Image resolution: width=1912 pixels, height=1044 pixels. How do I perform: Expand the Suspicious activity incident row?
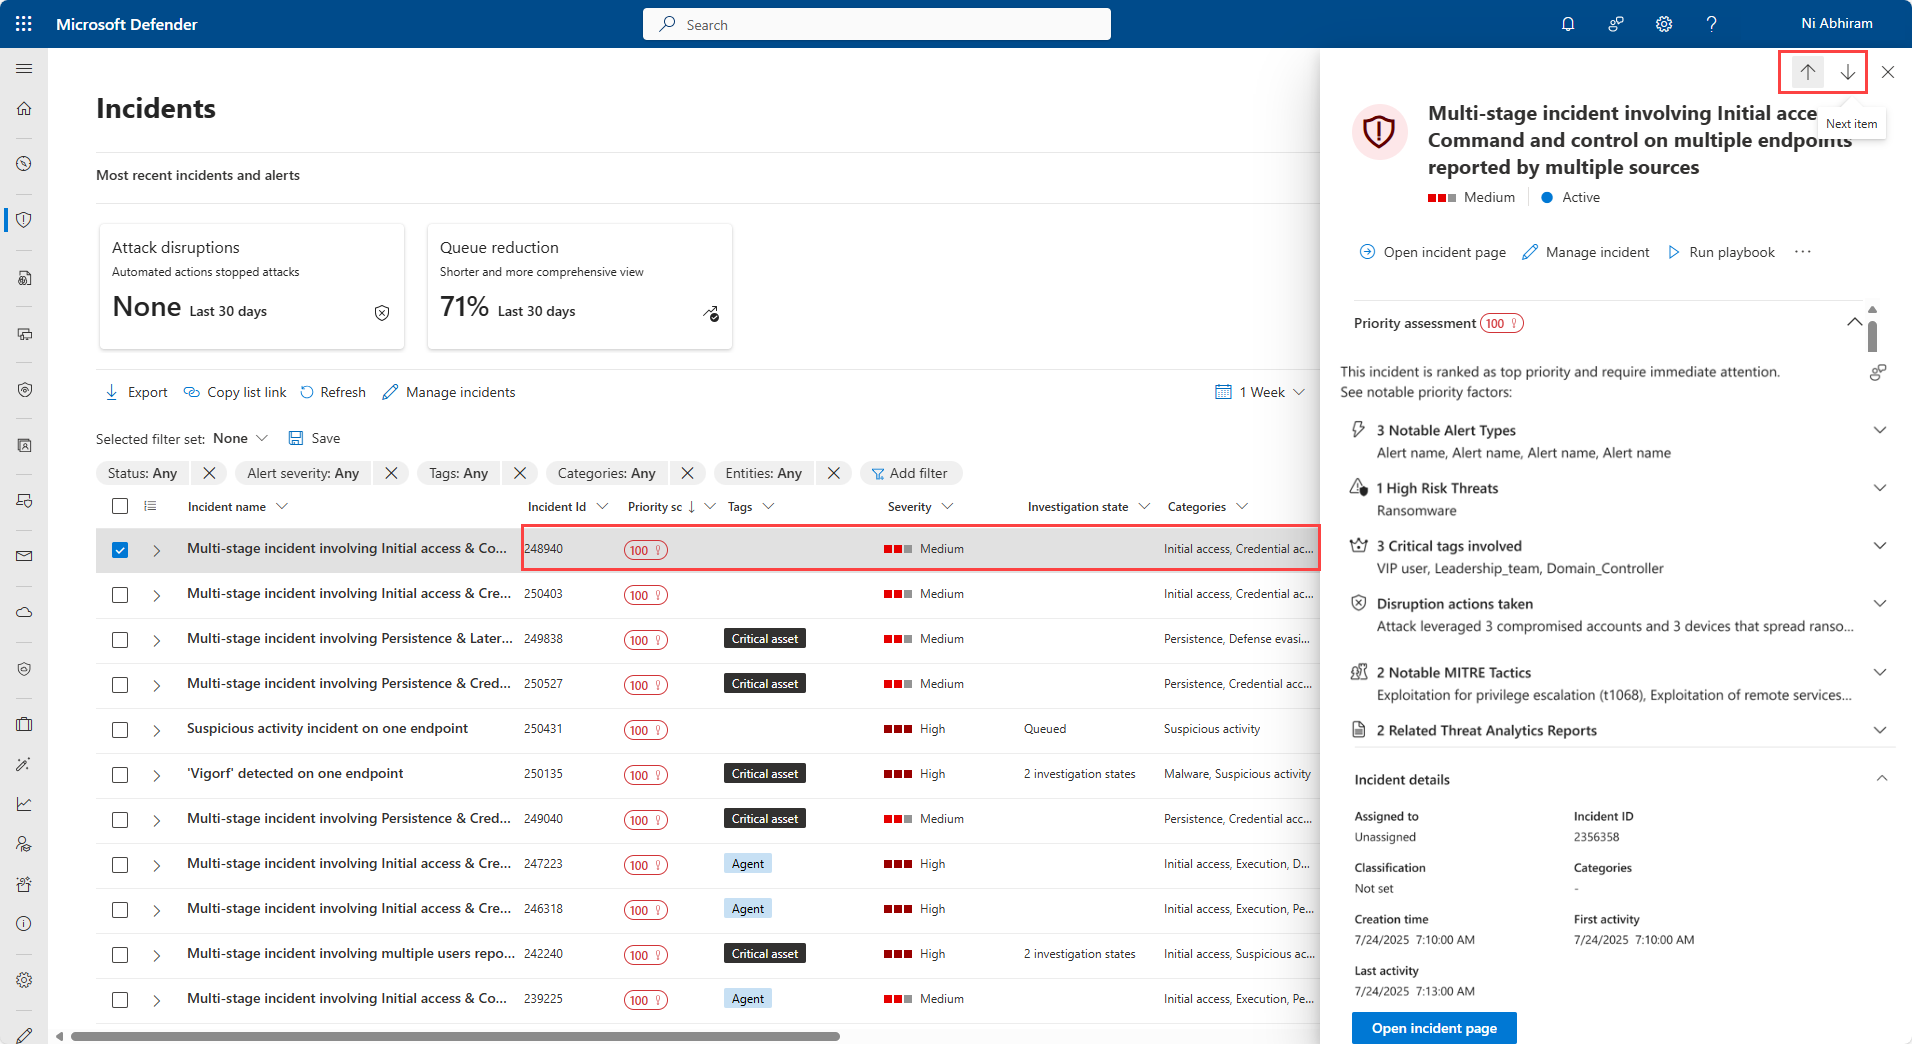click(157, 730)
